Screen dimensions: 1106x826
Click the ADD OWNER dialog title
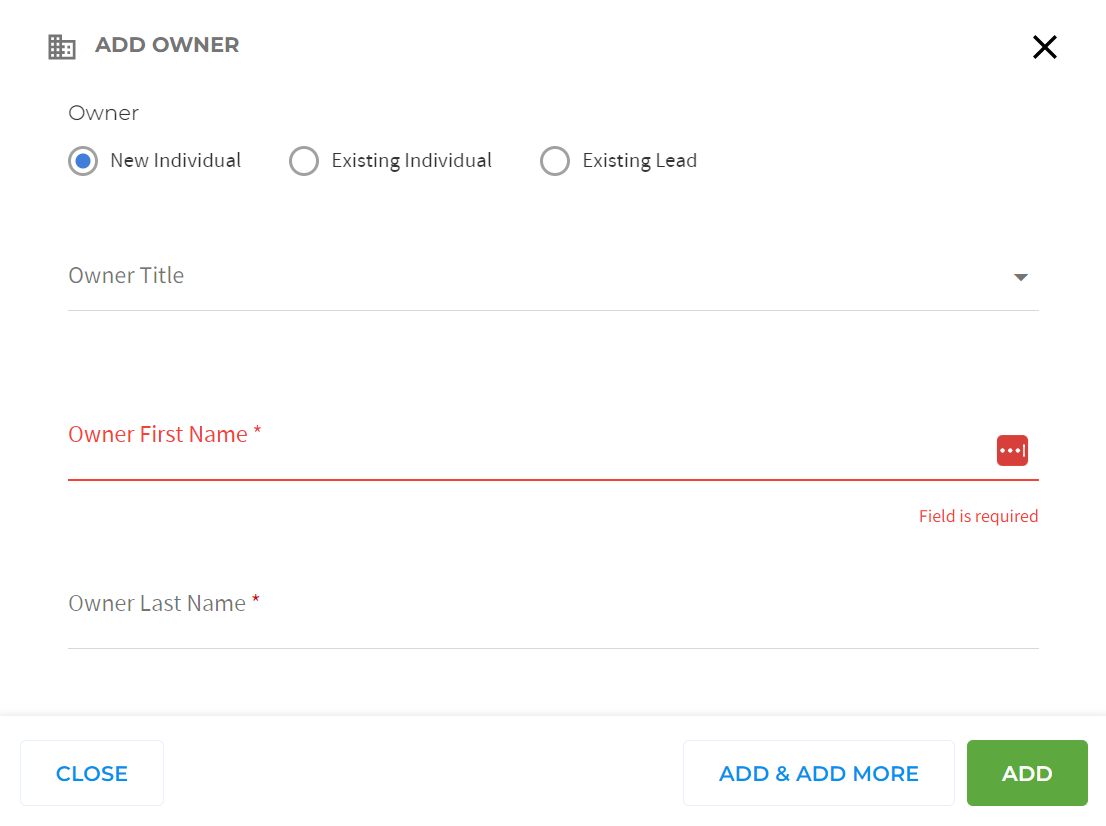[167, 45]
